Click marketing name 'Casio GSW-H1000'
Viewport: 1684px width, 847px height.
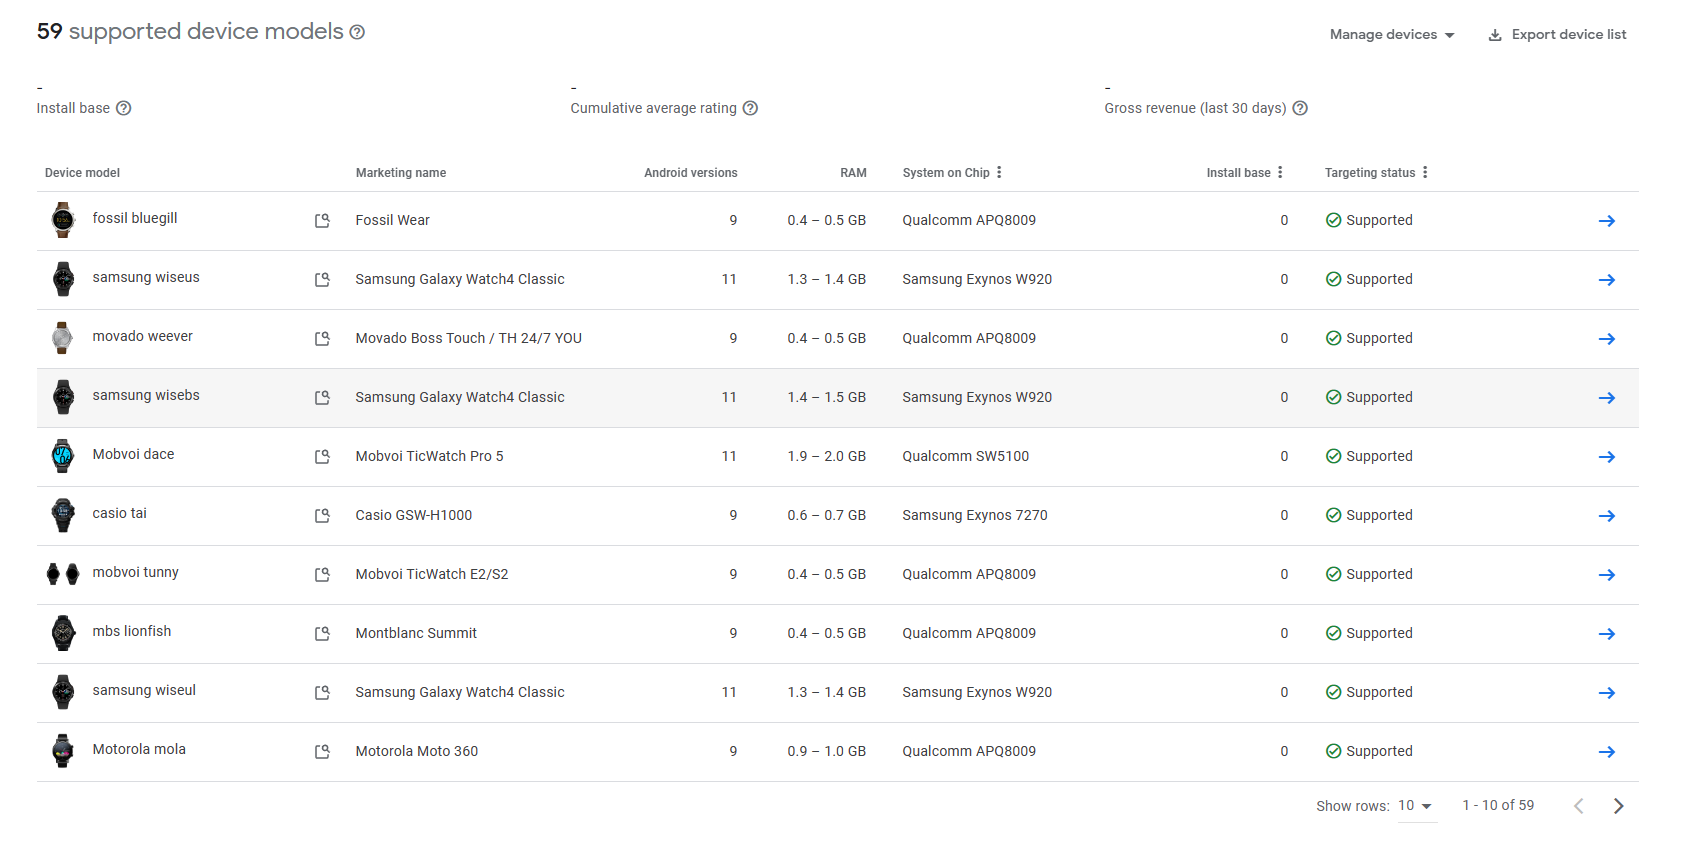click(x=414, y=516)
